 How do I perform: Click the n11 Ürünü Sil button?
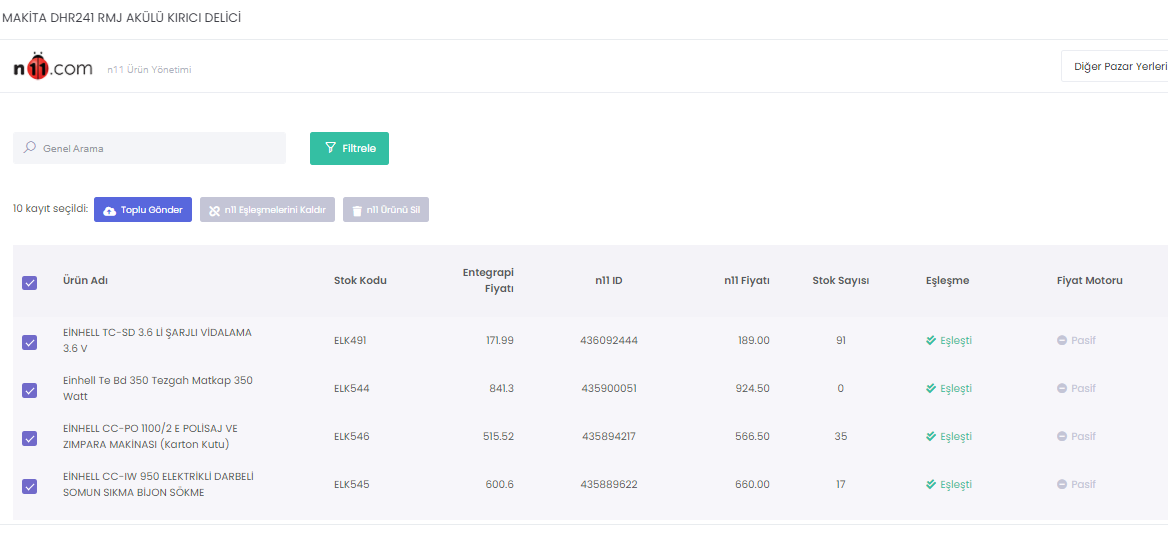385,210
